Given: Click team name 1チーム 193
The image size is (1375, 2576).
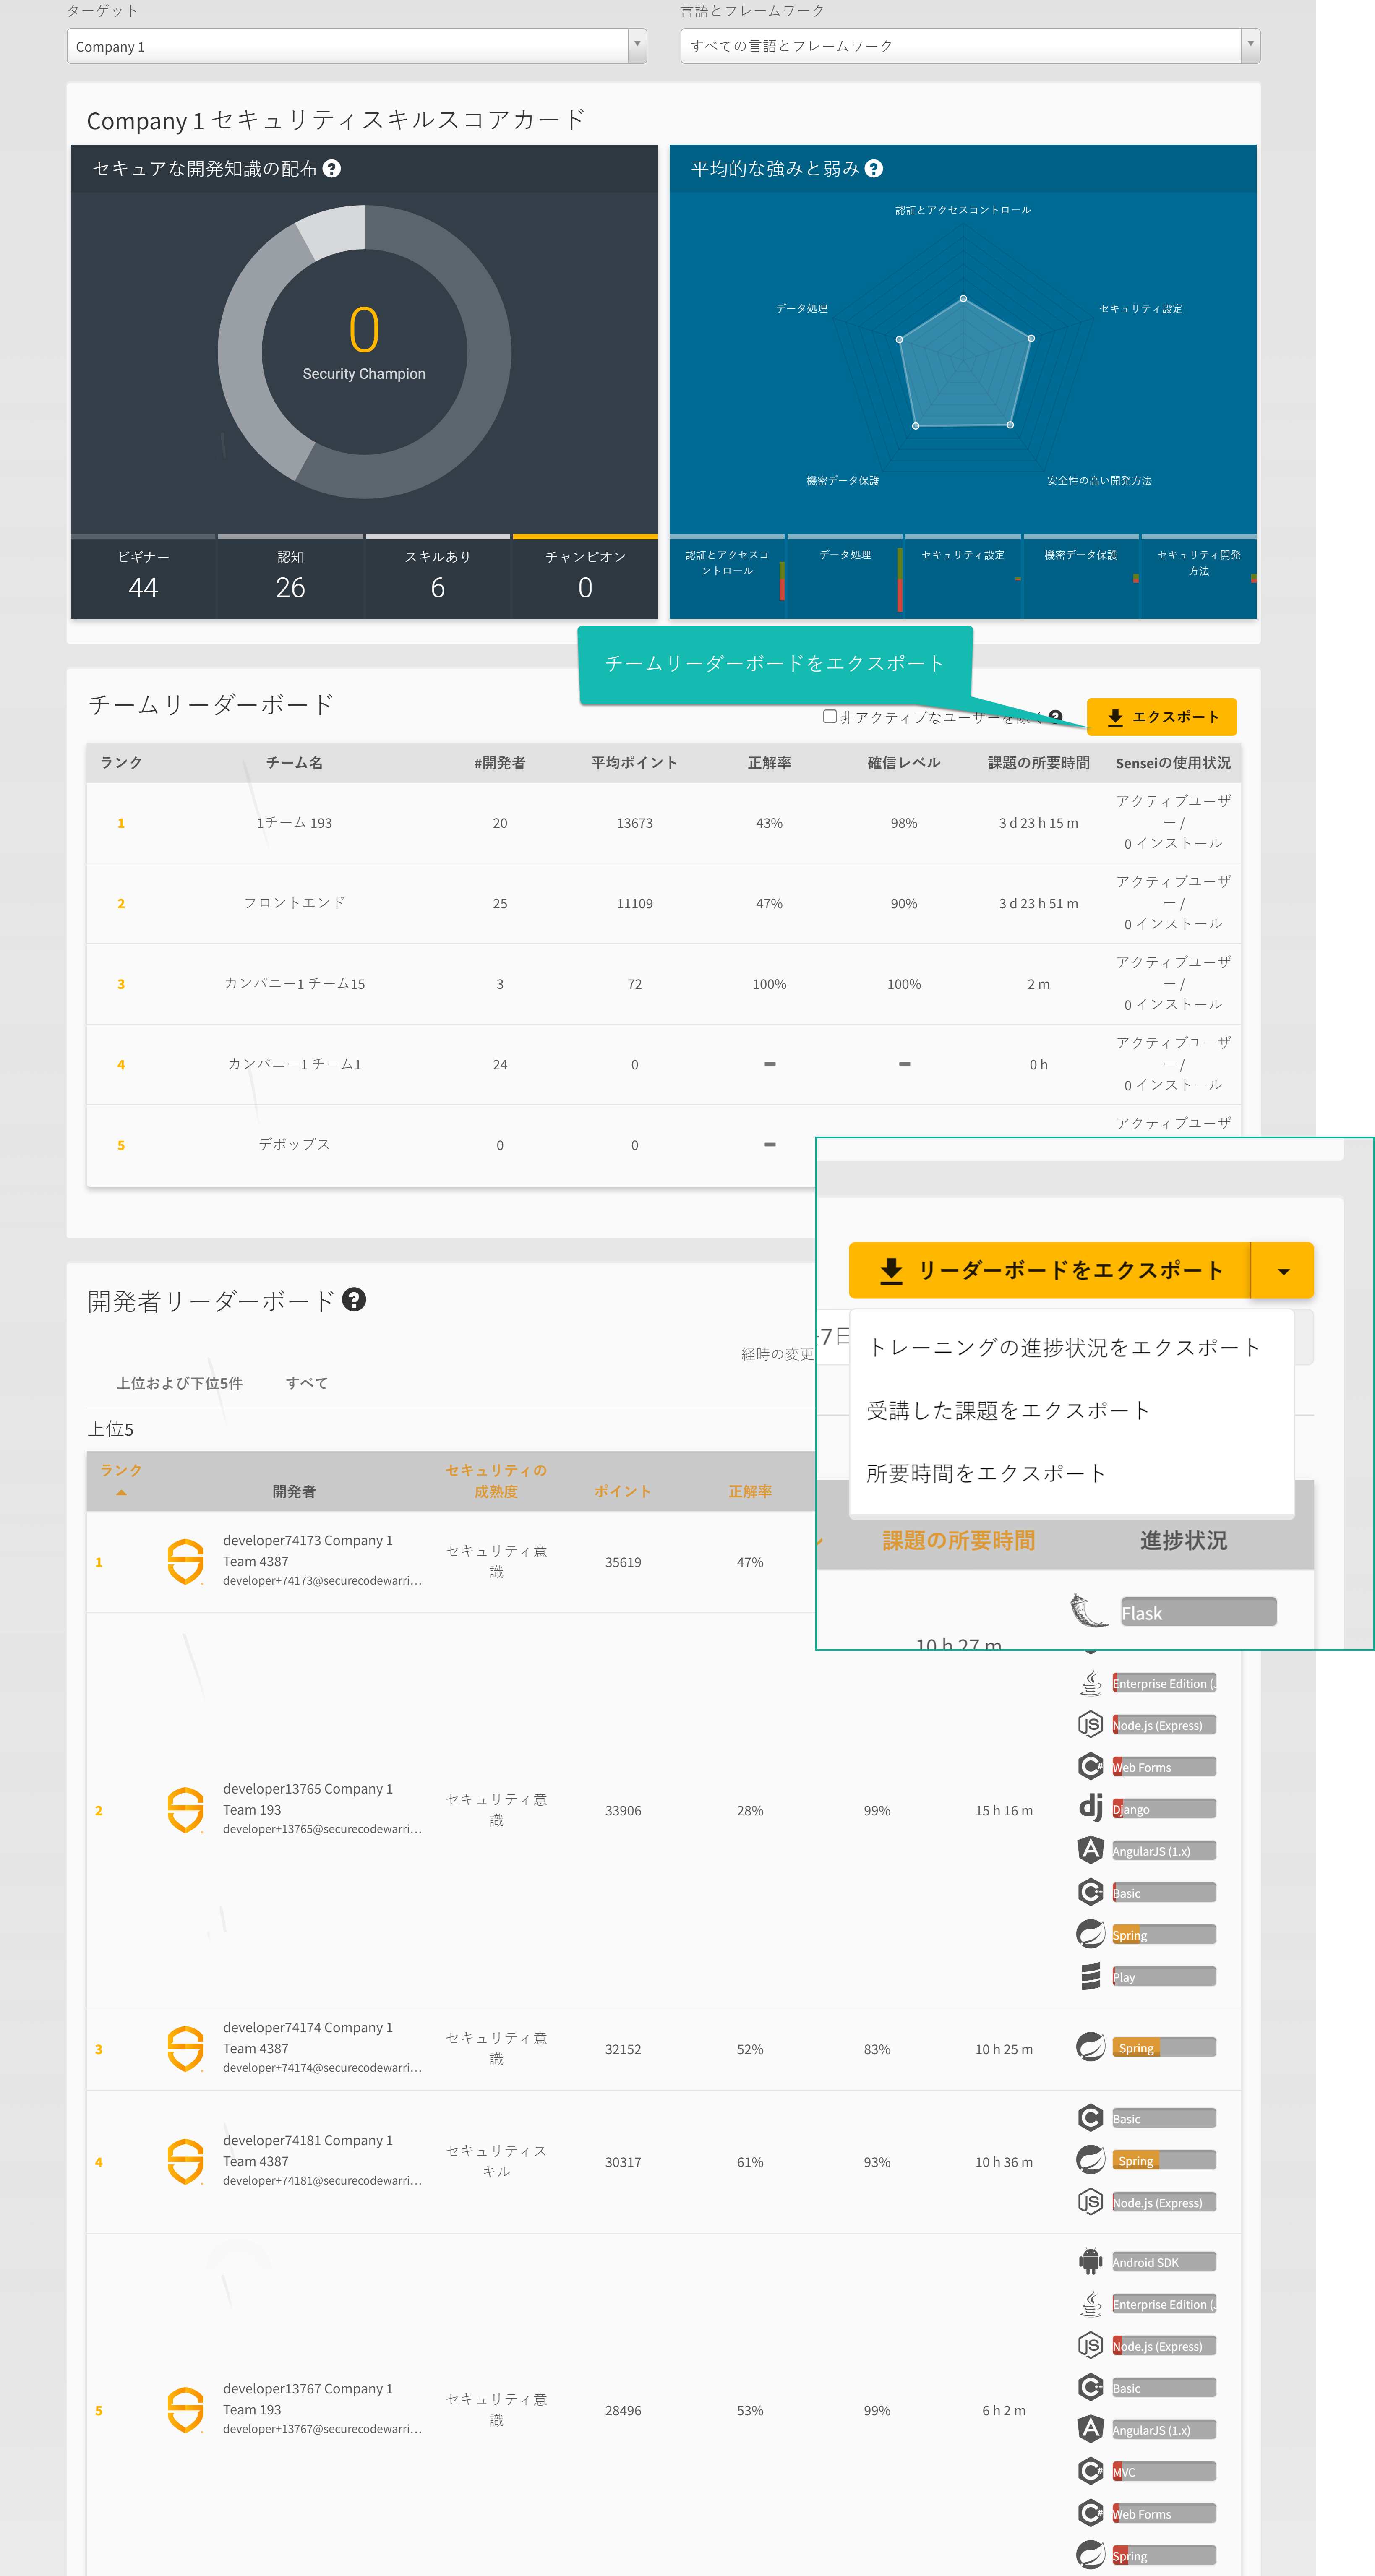Looking at the screenshot, I should coord(294,823).
